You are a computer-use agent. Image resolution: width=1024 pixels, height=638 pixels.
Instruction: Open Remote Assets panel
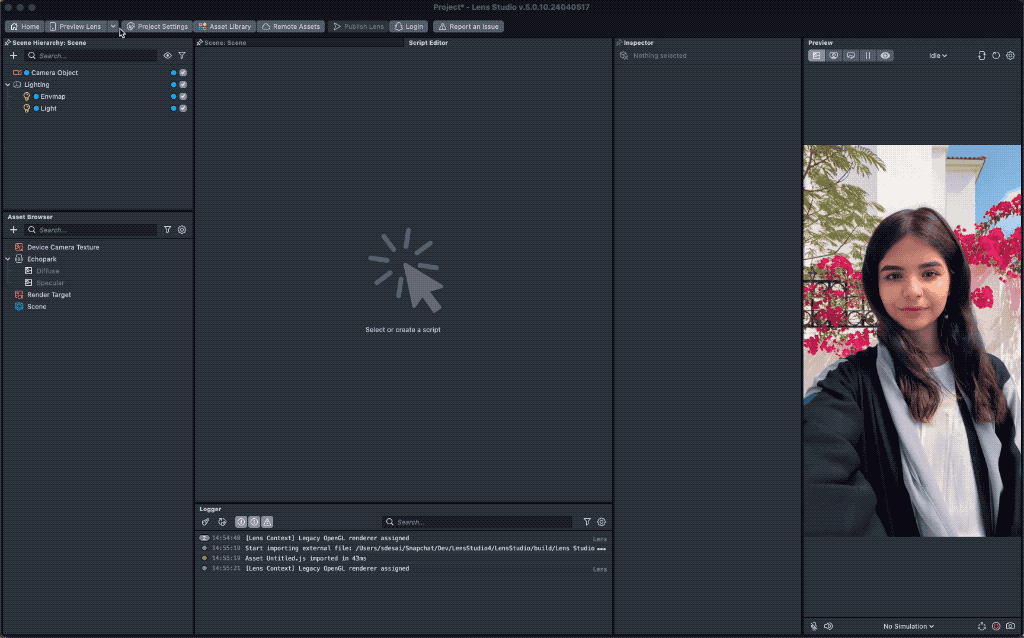point(291,26)
